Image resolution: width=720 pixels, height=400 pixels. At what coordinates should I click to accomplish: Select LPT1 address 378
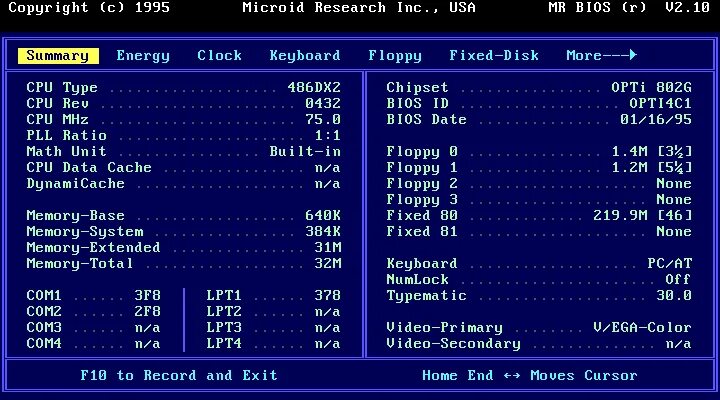pyautogui.click(x=328, y=295)
